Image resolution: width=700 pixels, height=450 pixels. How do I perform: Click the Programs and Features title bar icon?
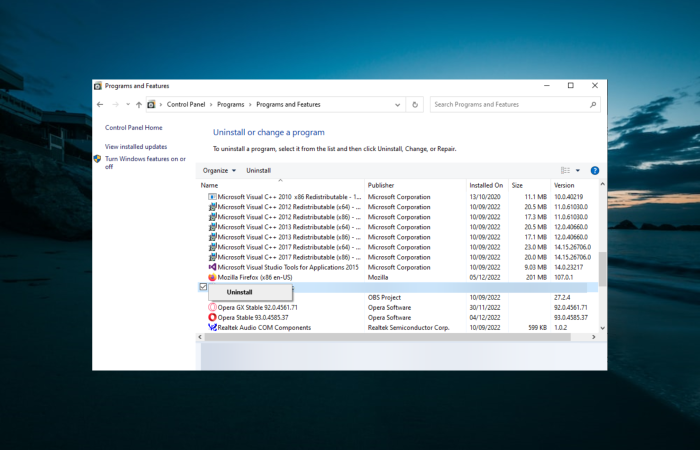tap(98, 86)
